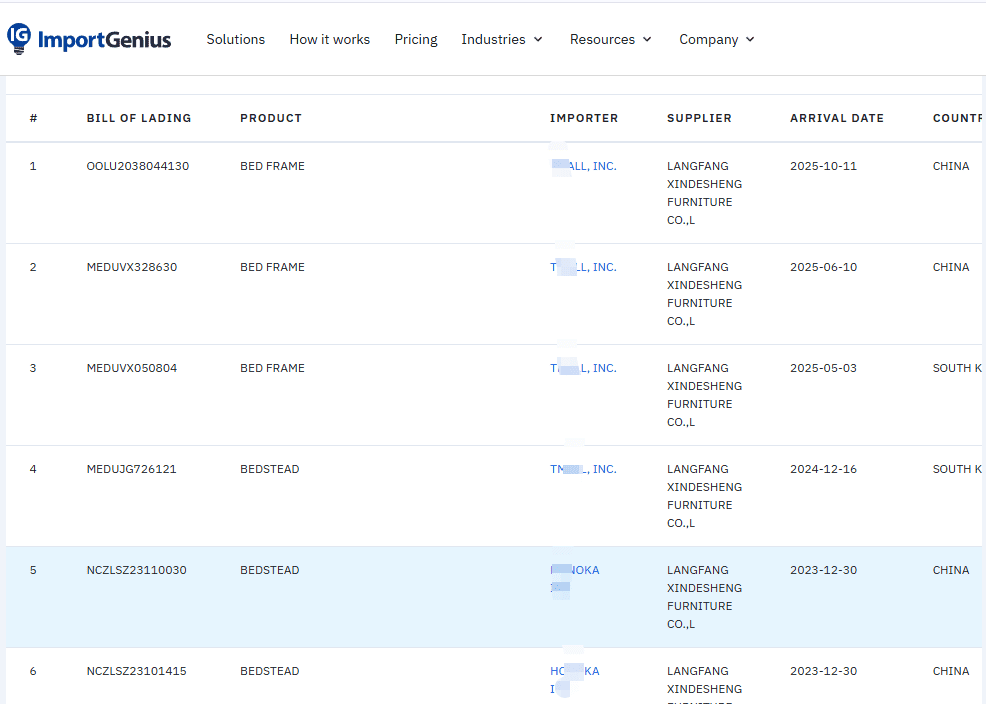Select bill of lading OOLU2038044130

(137, 166)
